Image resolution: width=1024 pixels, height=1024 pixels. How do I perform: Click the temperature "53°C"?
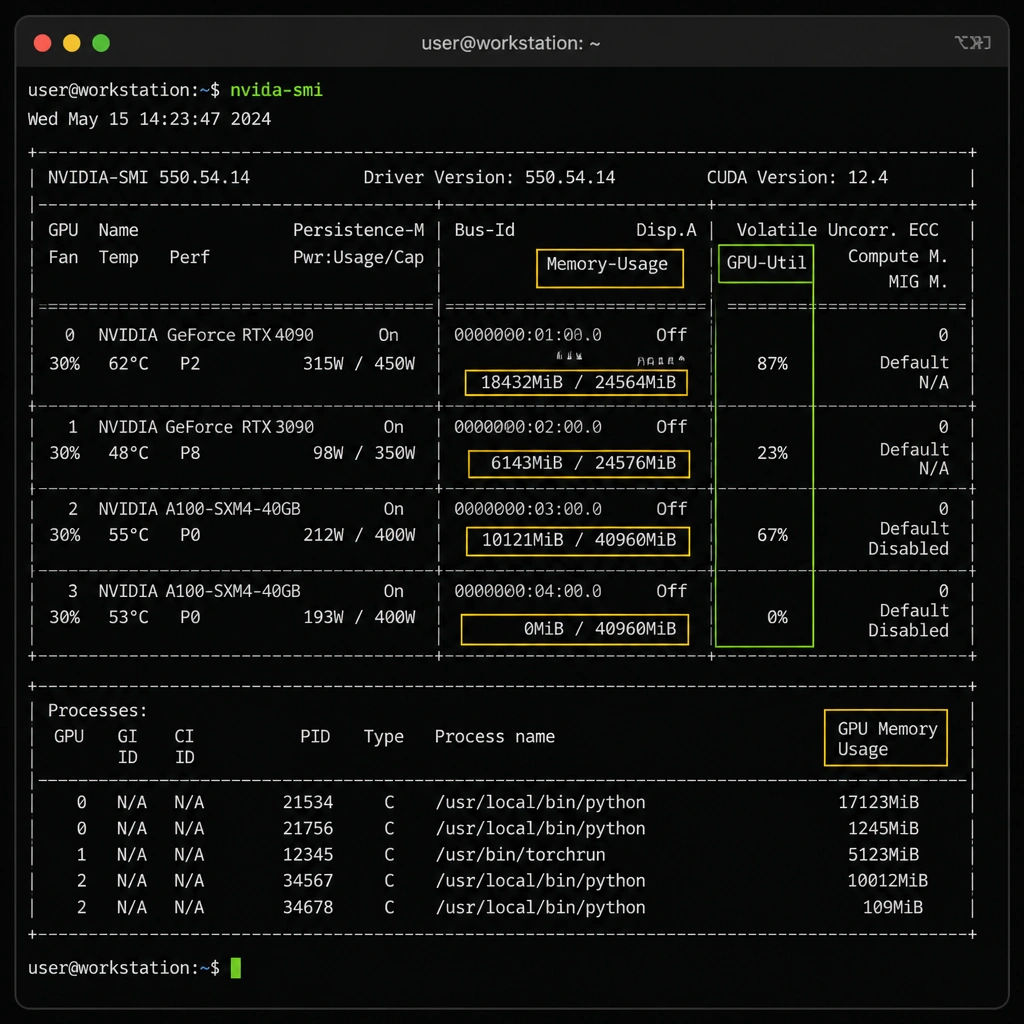pos(129,617)
